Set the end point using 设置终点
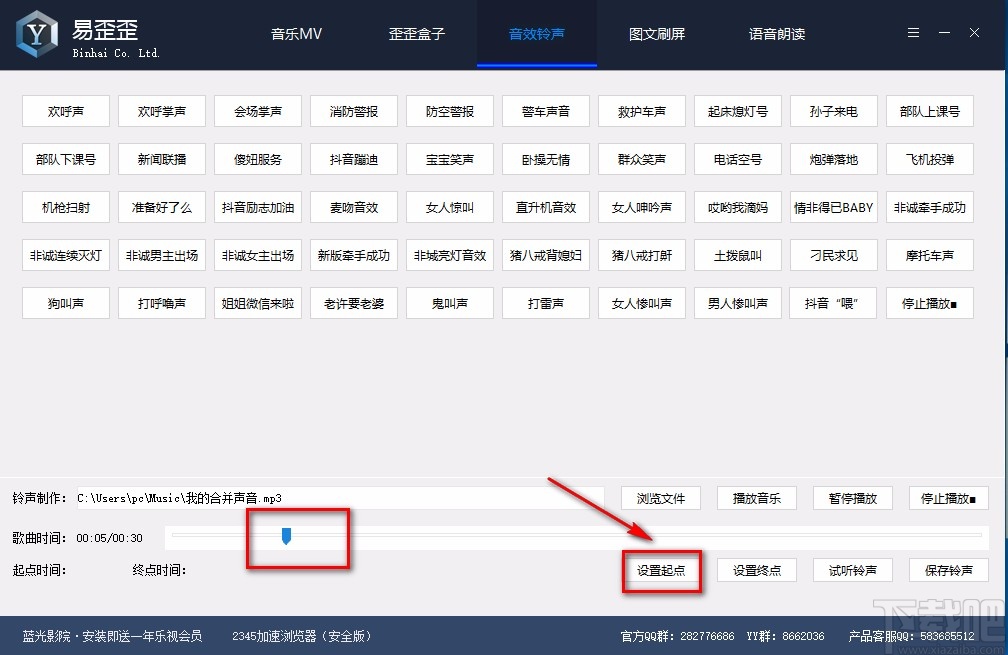 [756, 569]
